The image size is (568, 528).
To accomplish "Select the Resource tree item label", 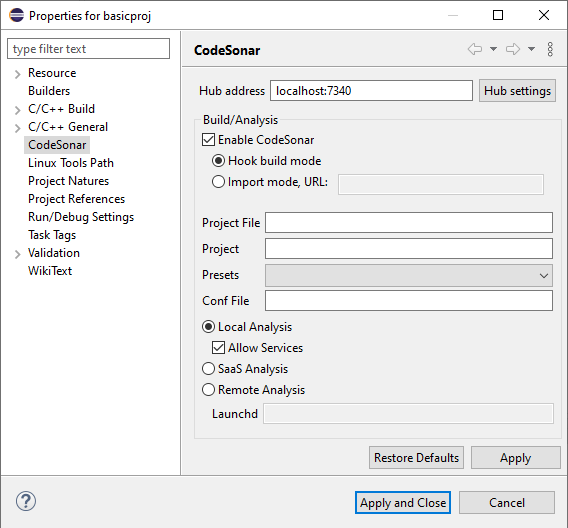I will coord(52,73).
